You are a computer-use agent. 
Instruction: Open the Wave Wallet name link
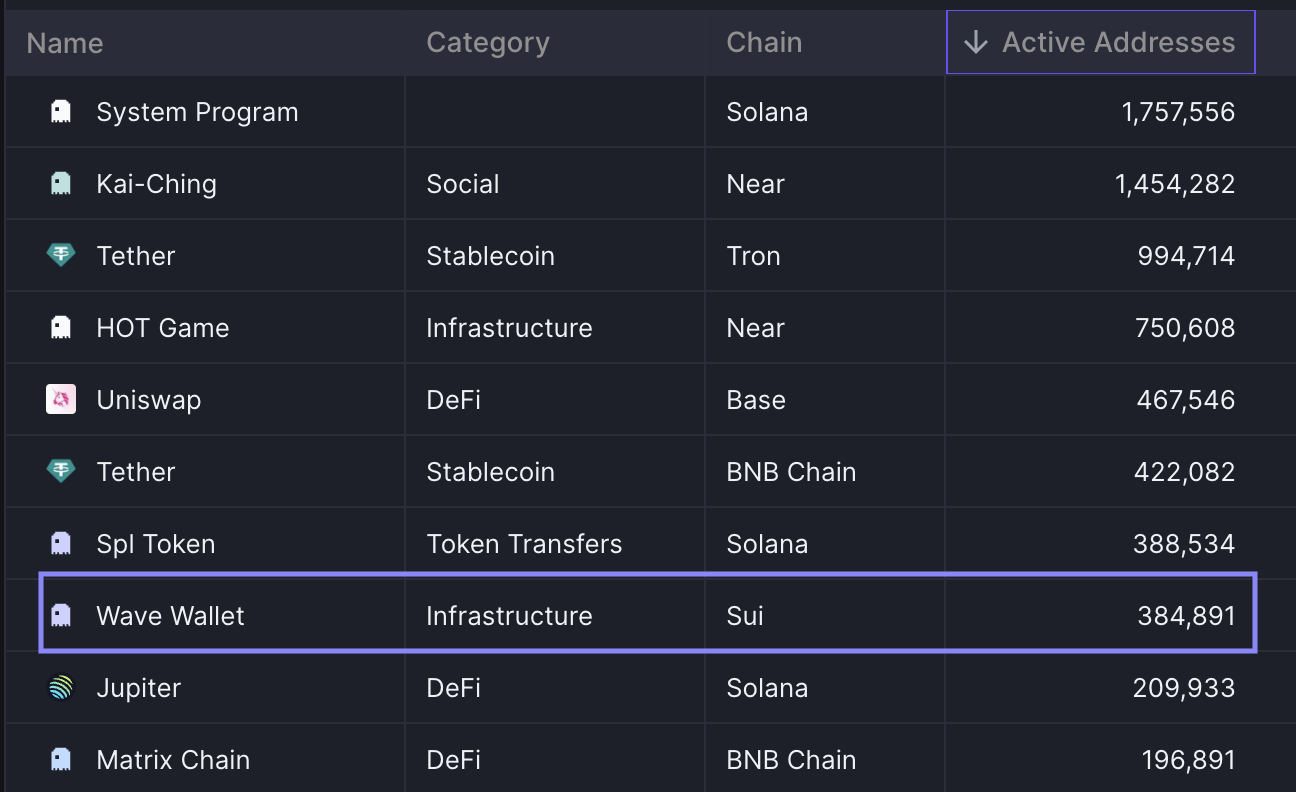170,616
